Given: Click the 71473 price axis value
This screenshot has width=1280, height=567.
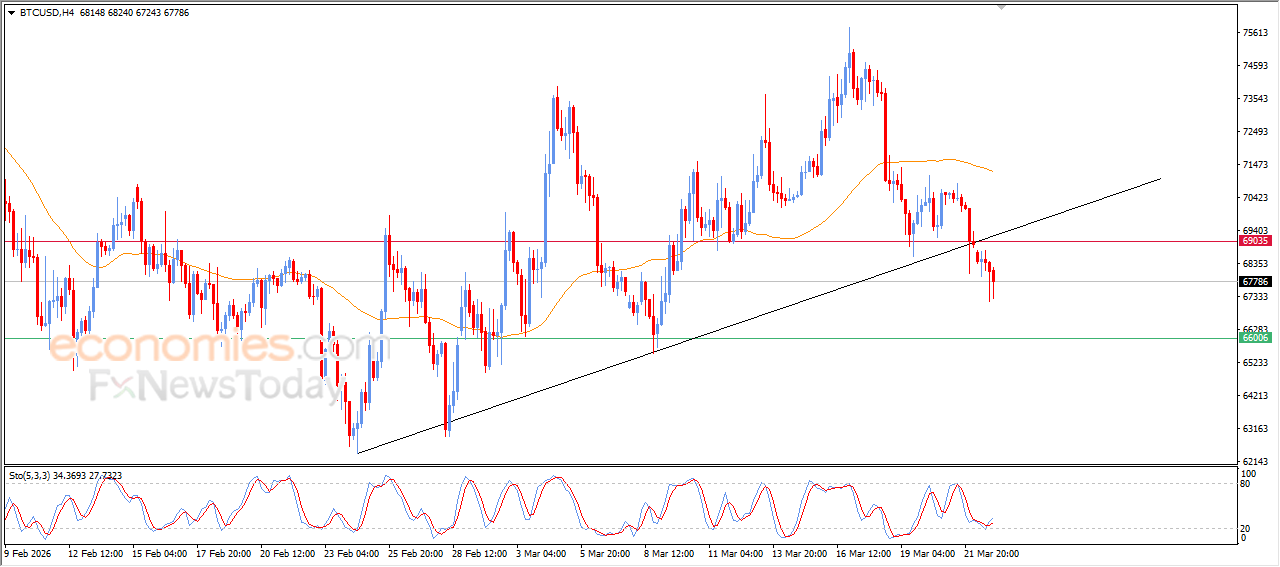Looking at the screenshot, I should click(x=1255, y=165).
